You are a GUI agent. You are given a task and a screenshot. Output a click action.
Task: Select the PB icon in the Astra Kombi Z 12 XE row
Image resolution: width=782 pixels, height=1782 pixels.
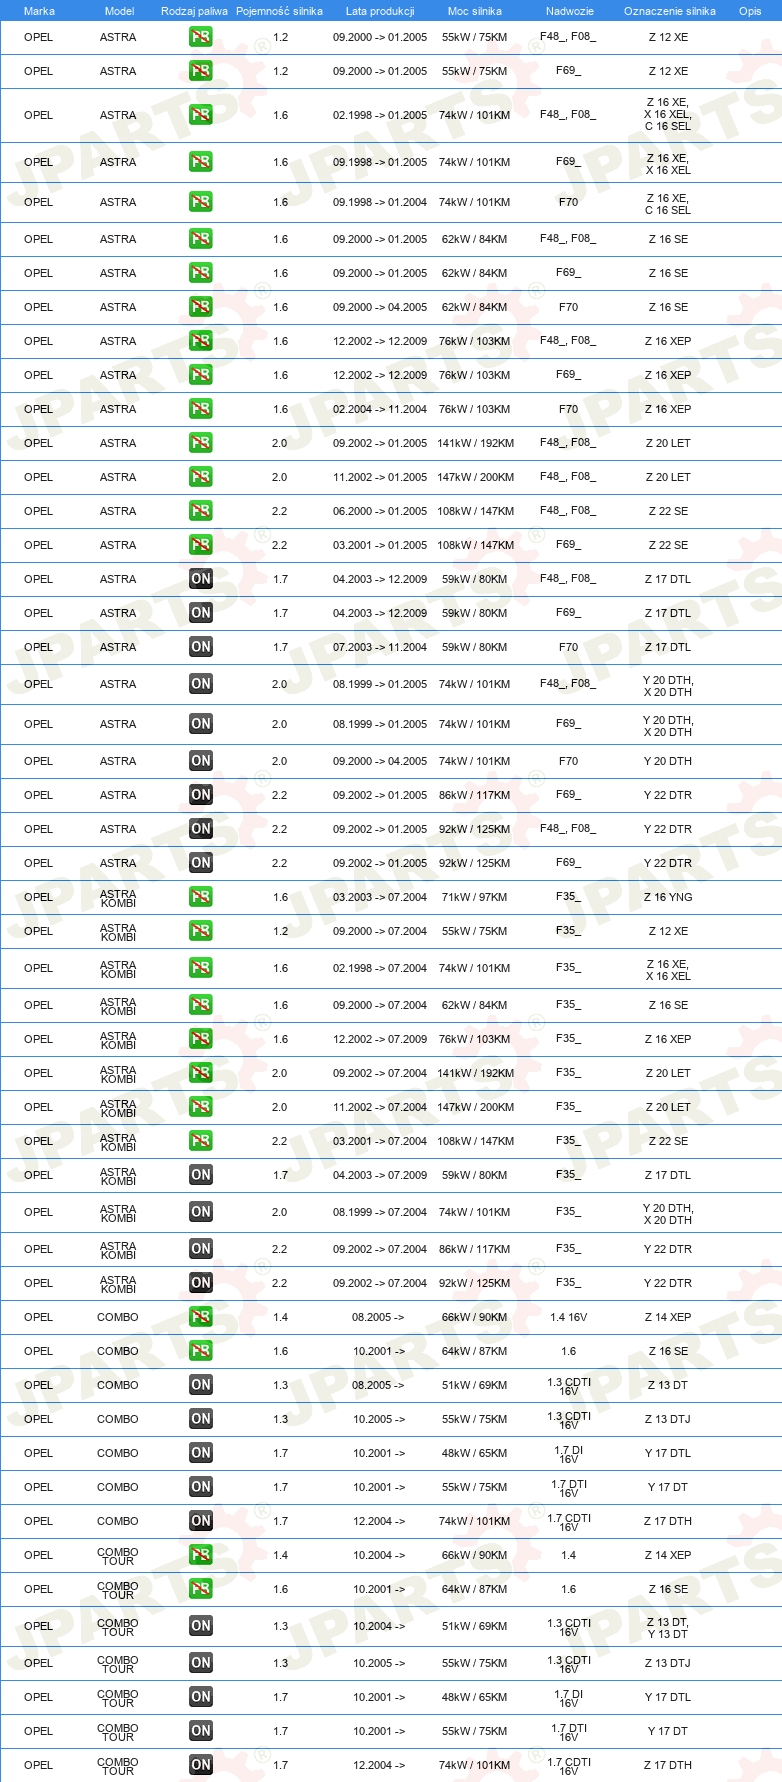(201, 931)
